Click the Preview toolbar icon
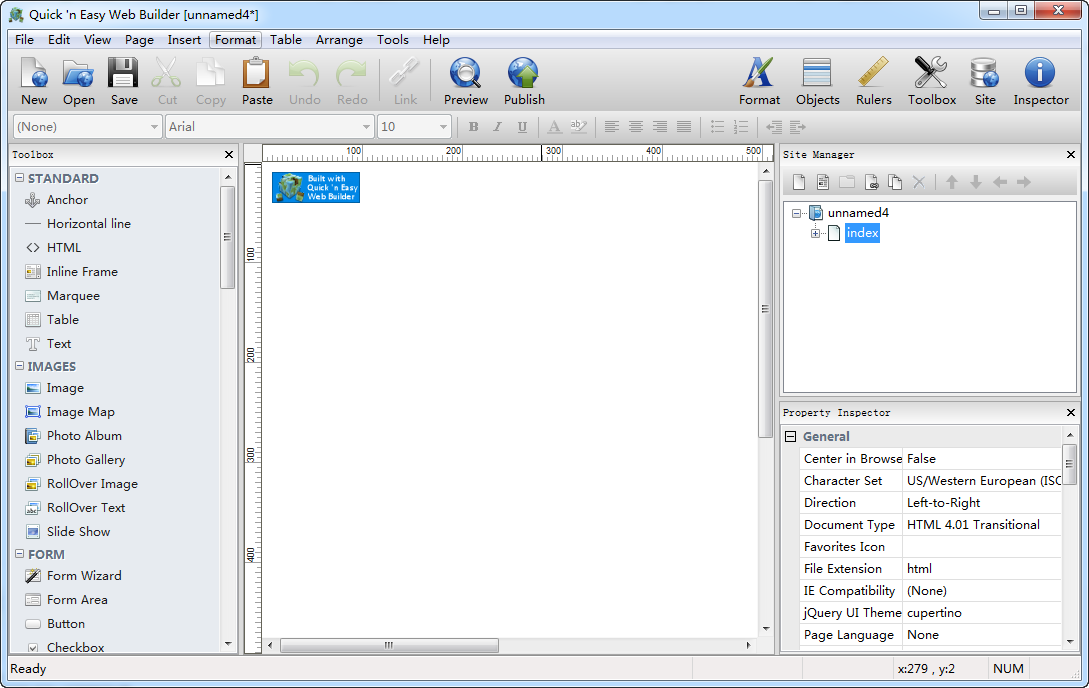This screenshot has height=688, width=1089. coord(465,81)
